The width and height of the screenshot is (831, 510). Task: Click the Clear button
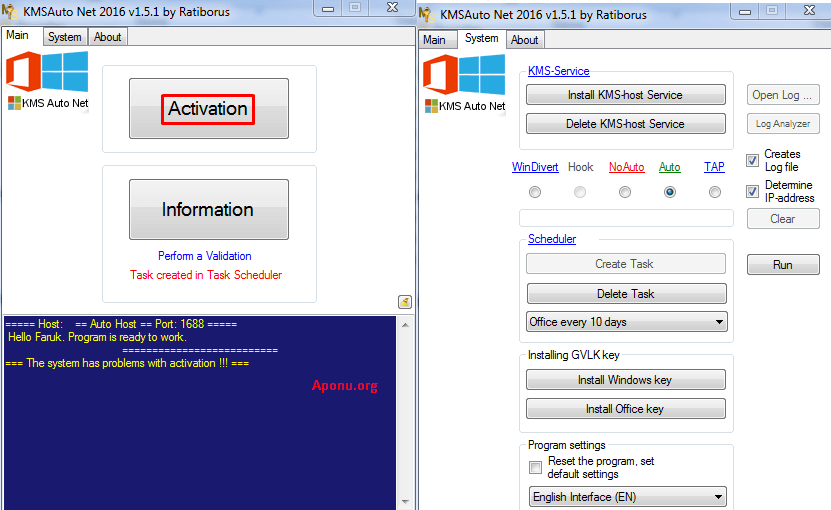point(783,219)
